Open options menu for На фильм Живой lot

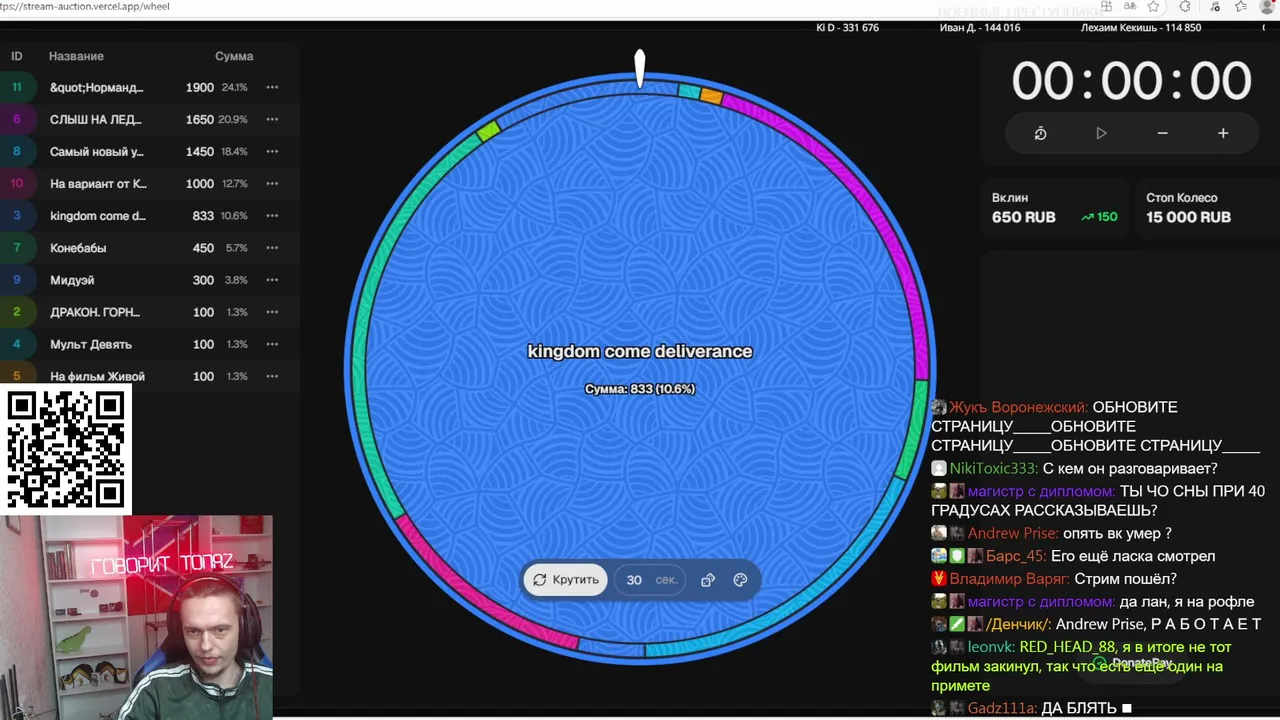[x=272, y=376]
